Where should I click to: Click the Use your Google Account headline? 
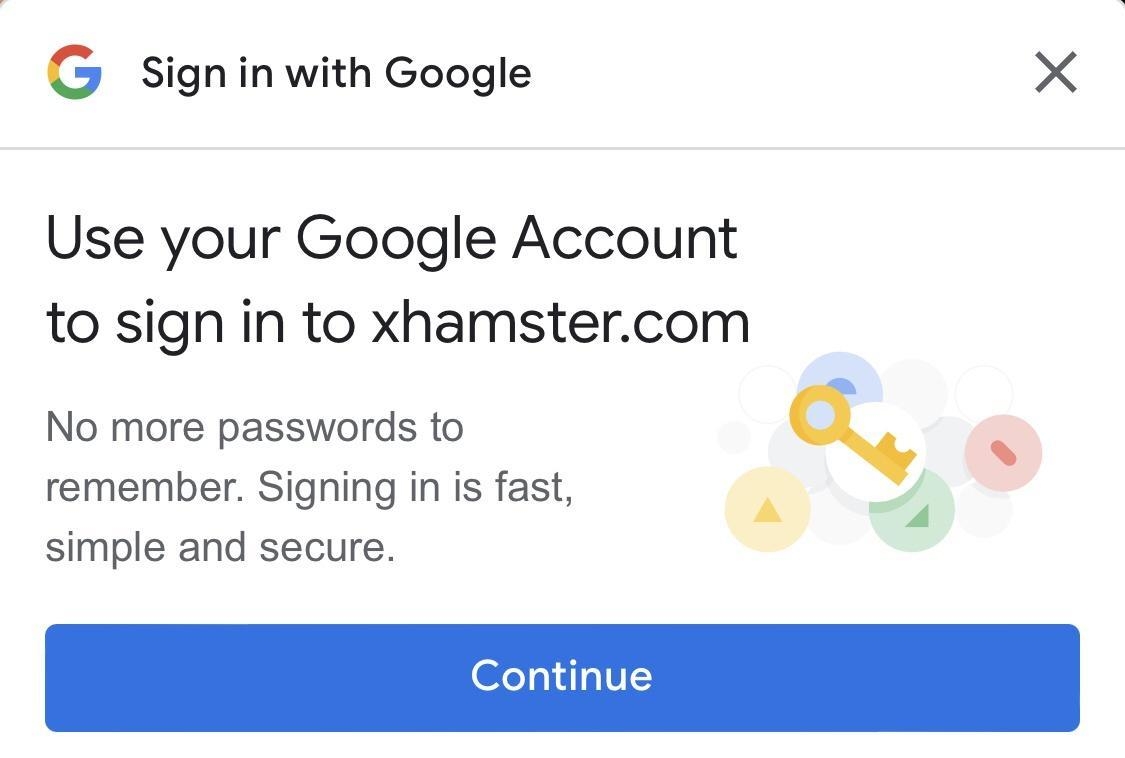coord(392,237)
